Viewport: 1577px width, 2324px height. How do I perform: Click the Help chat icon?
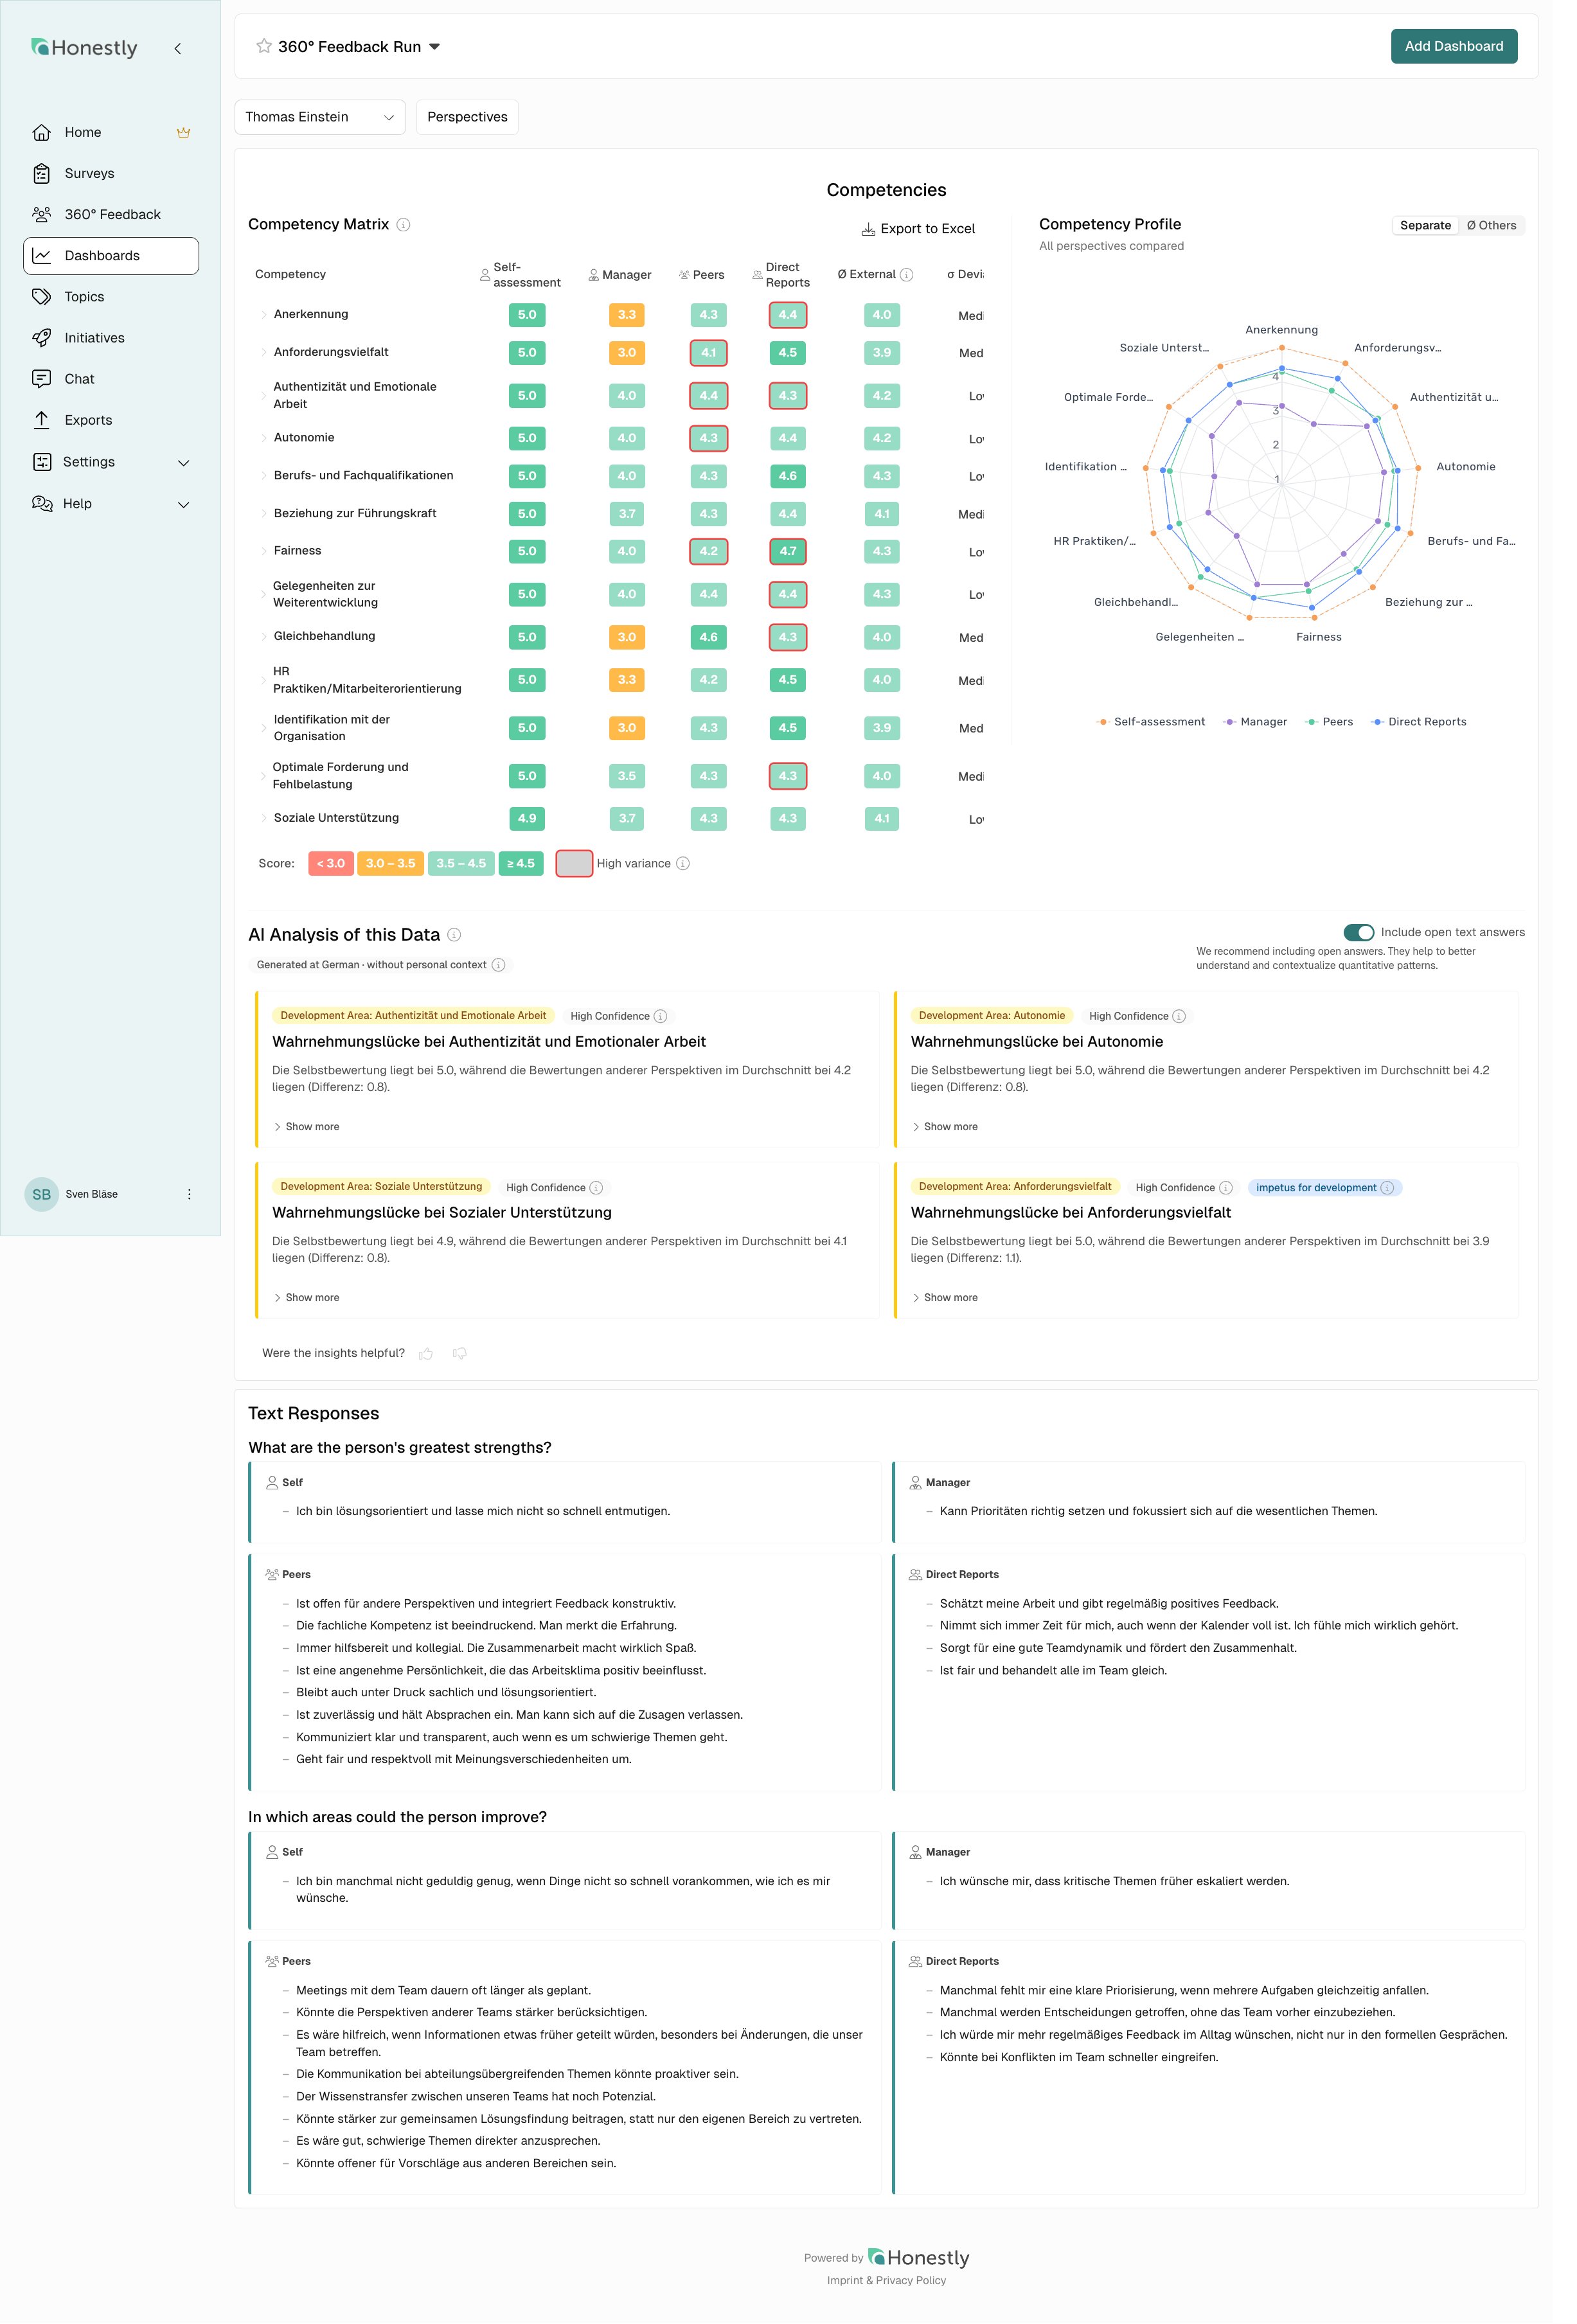click(41, 503)
